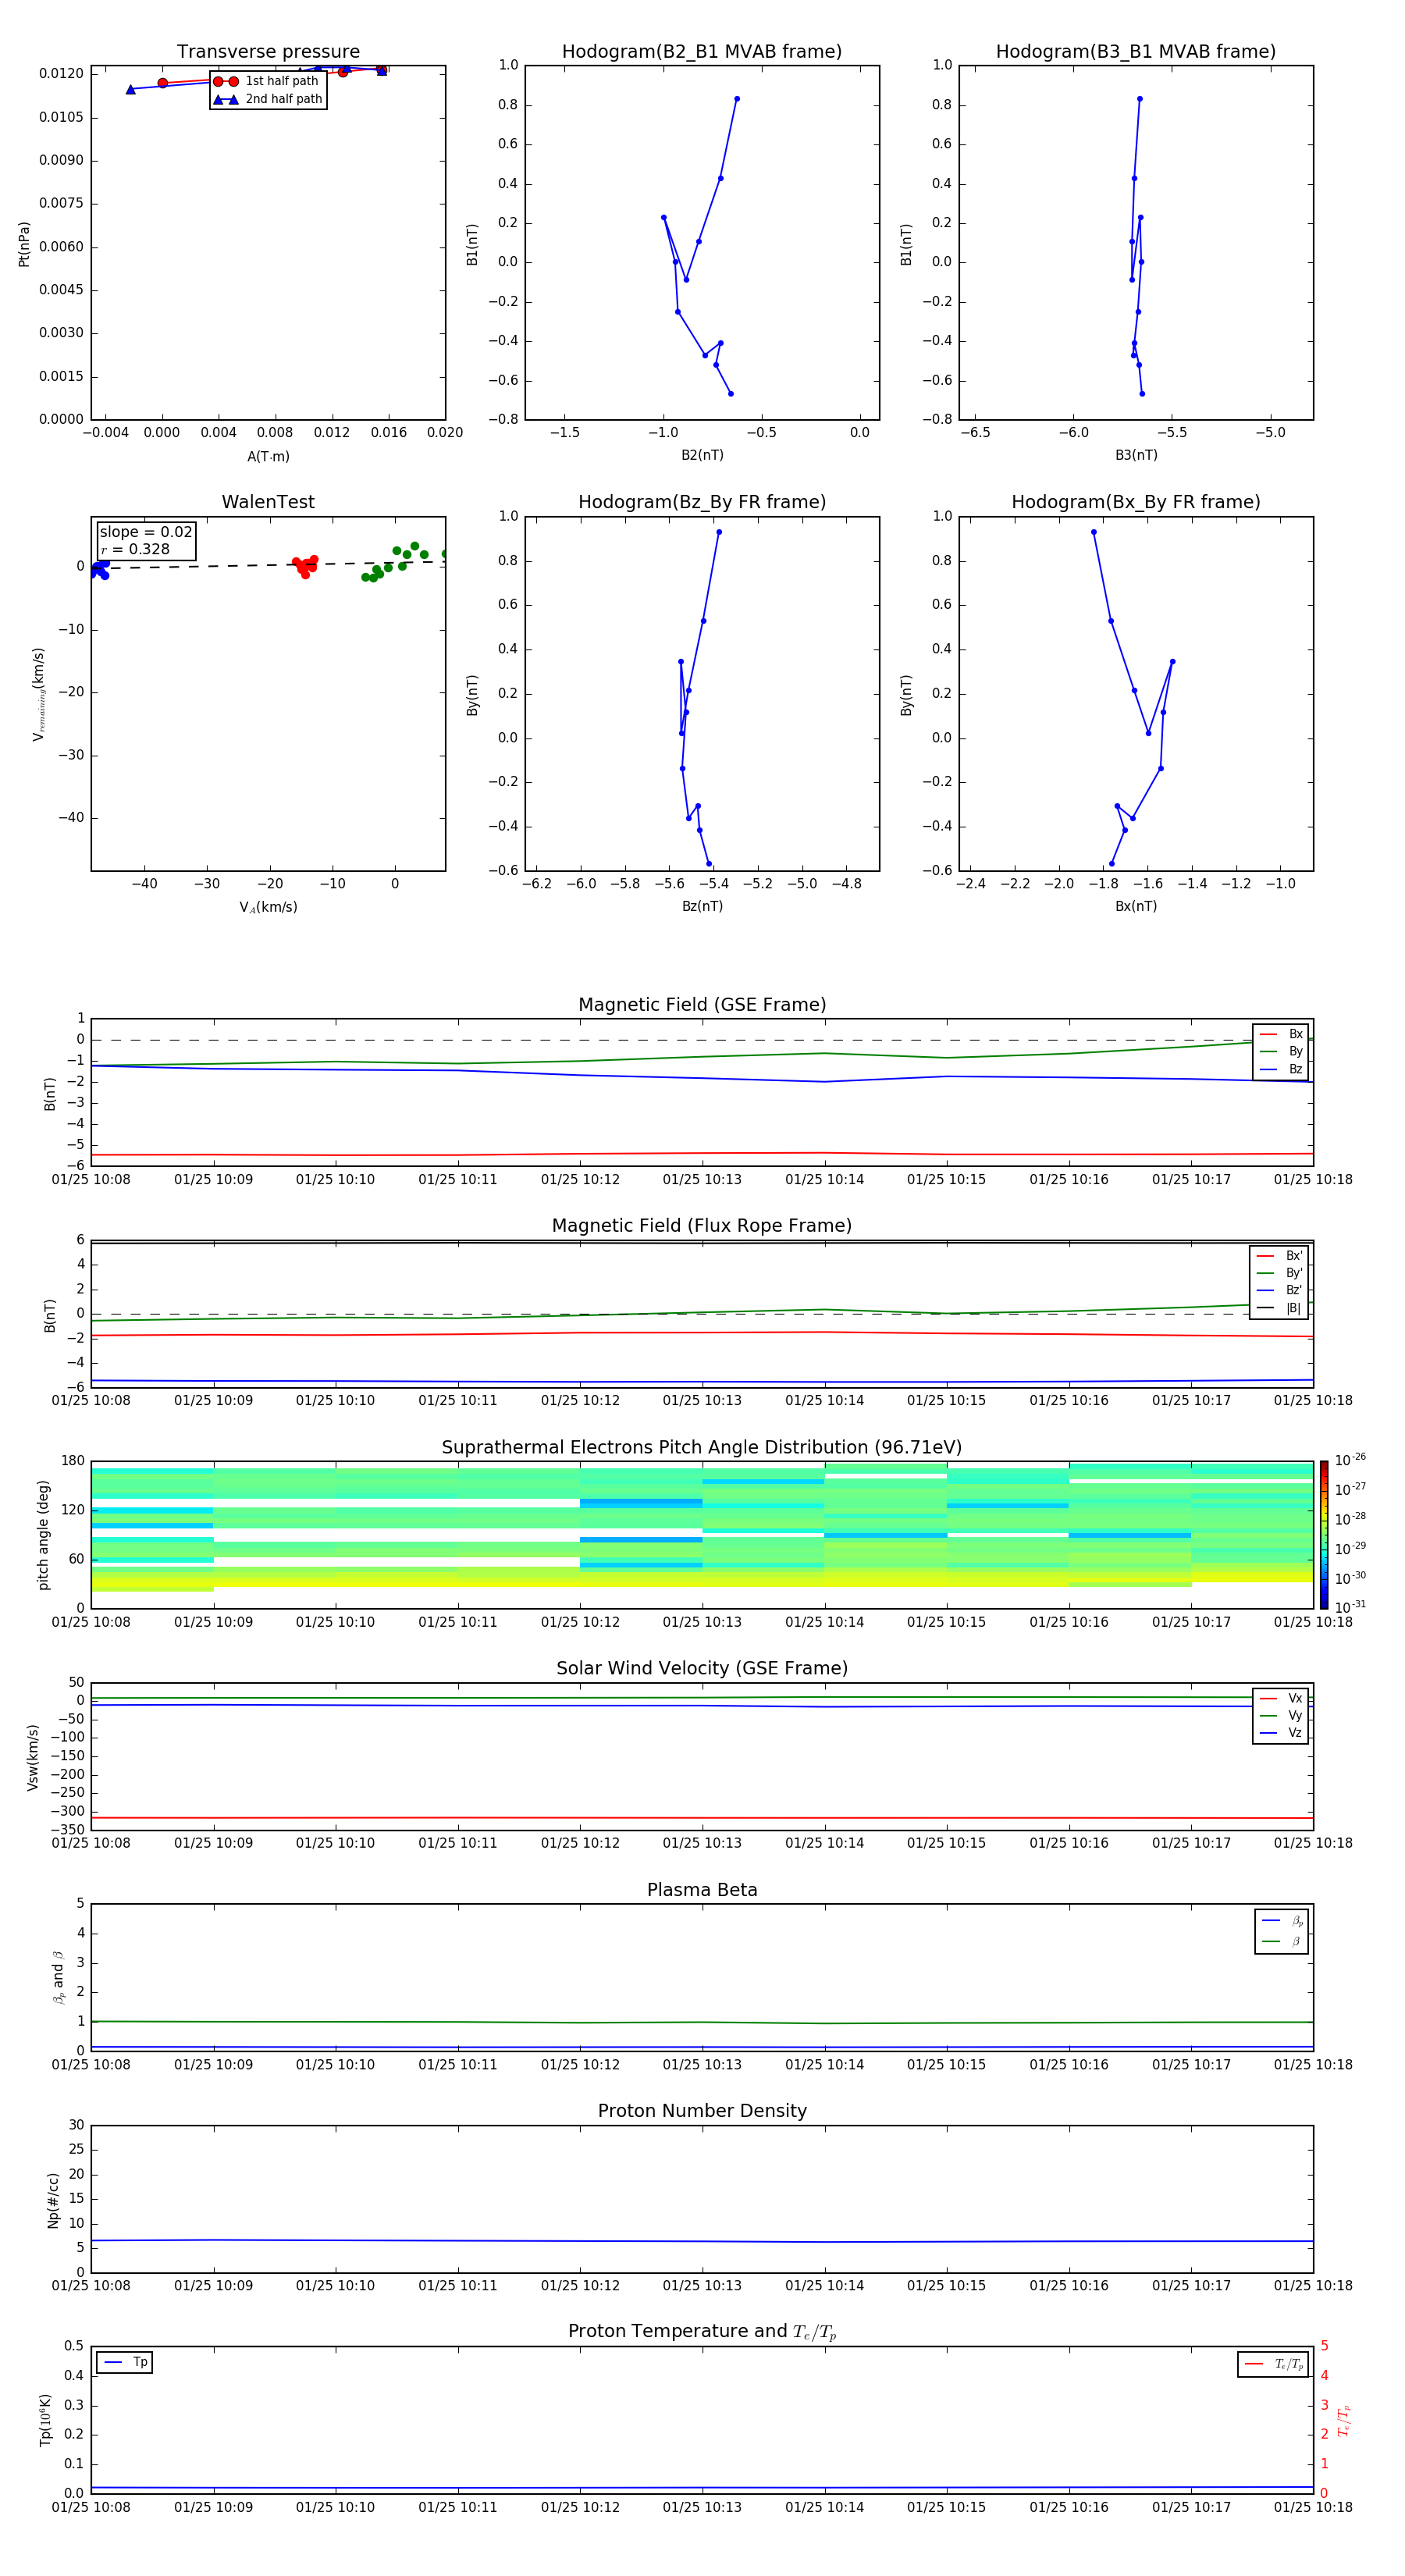
Task: Click the 'B3(nT)' x-axis label
Action: (1136, 456)
